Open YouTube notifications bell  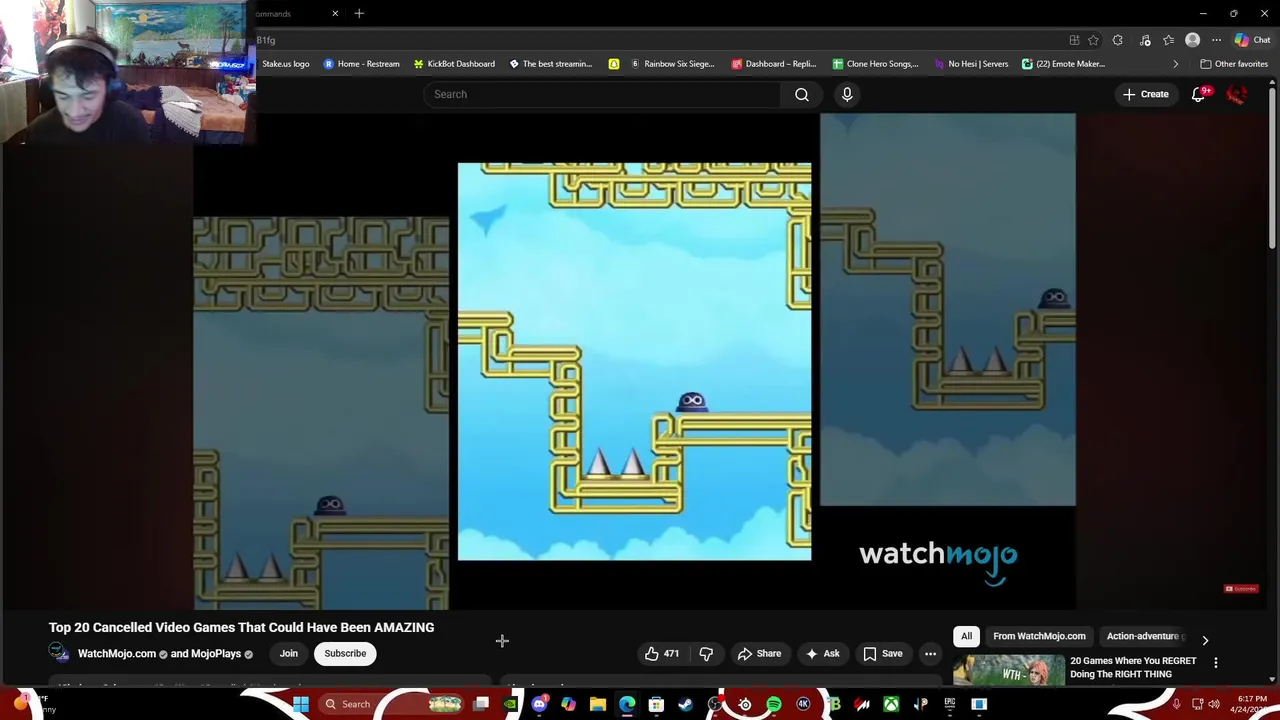pos(1198,94)
